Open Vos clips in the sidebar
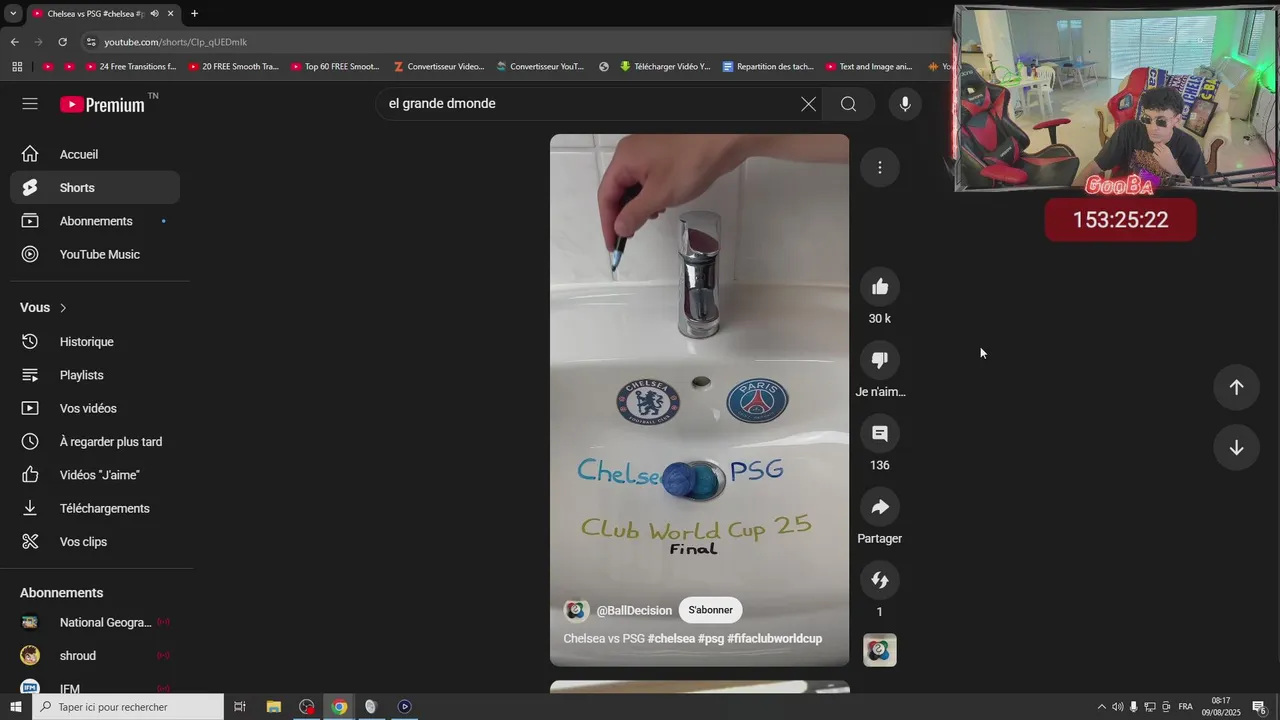Viewport: 1280px width, 720px height. (x=95, y=542)
